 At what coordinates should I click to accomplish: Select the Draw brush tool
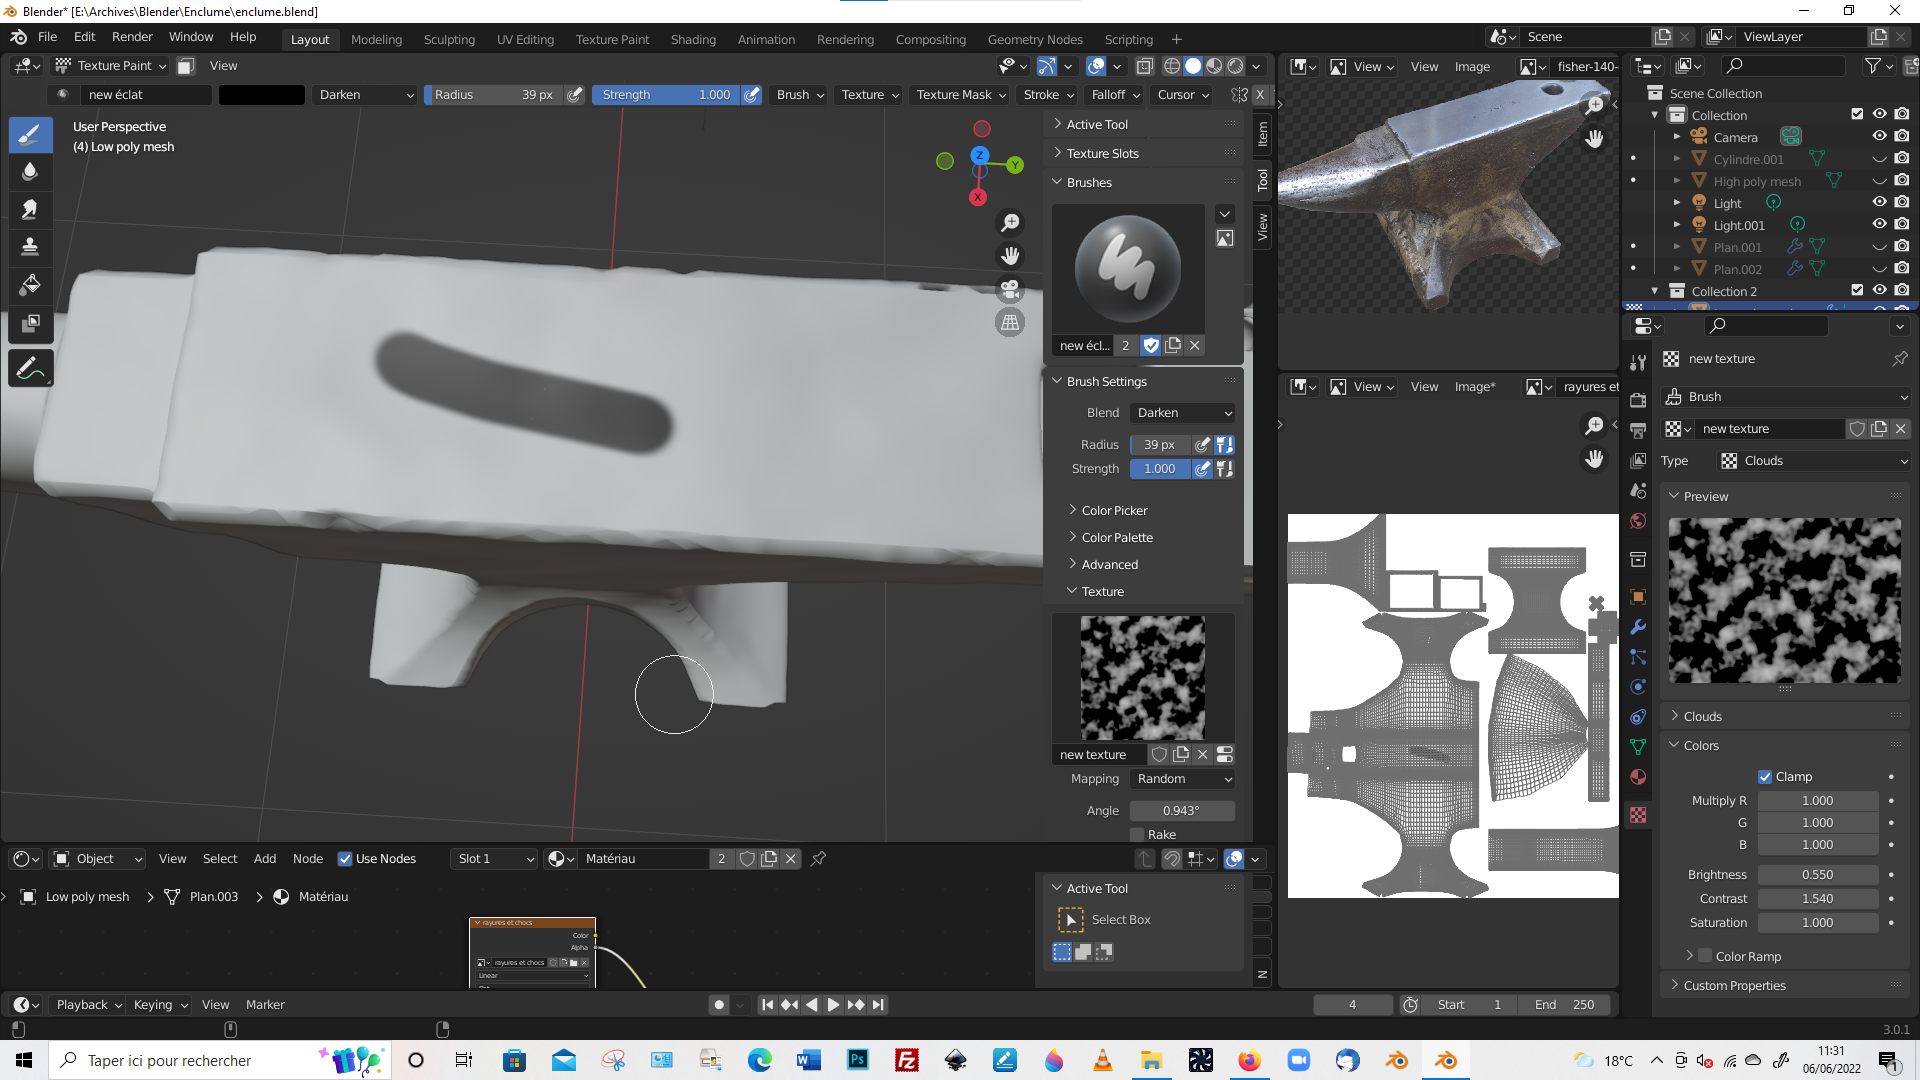coord(30,134)
